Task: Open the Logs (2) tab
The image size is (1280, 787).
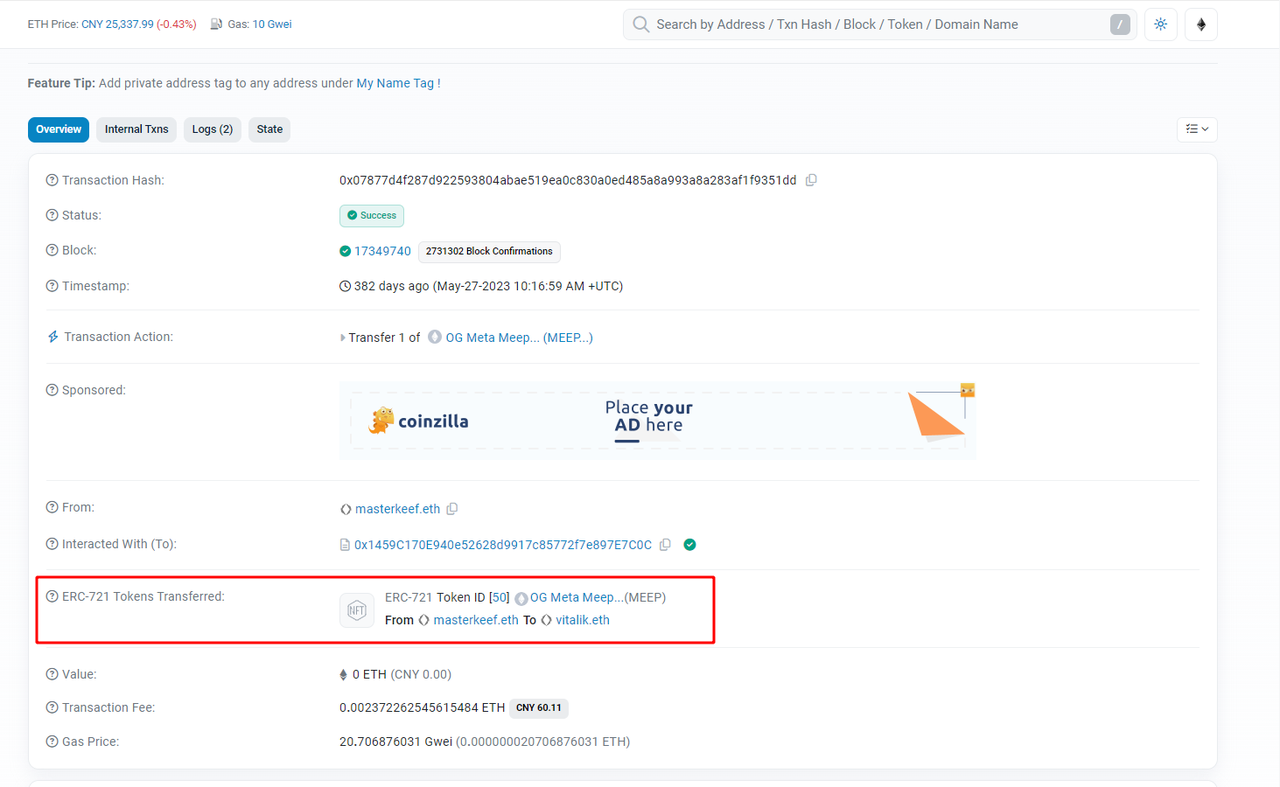Action: pos(212,129)
